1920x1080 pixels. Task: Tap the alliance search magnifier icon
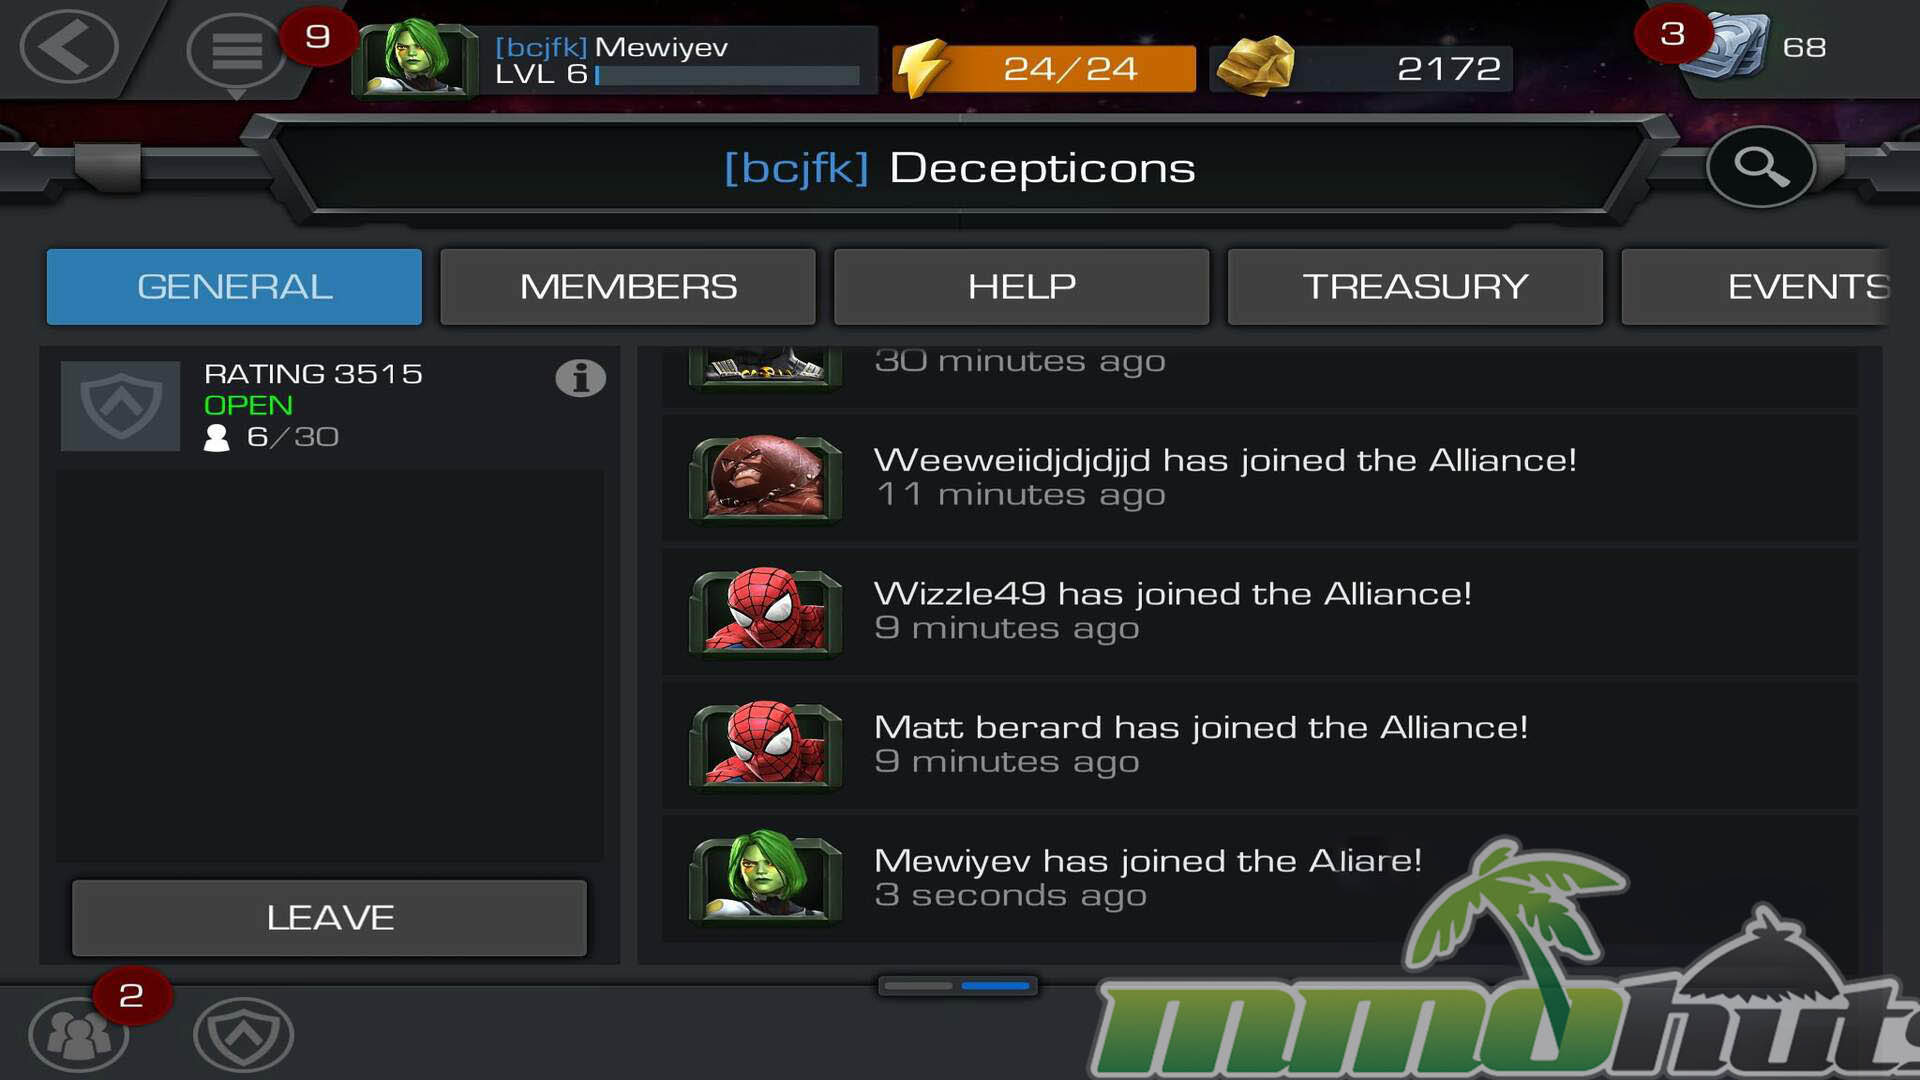(x=1761, y=166)
